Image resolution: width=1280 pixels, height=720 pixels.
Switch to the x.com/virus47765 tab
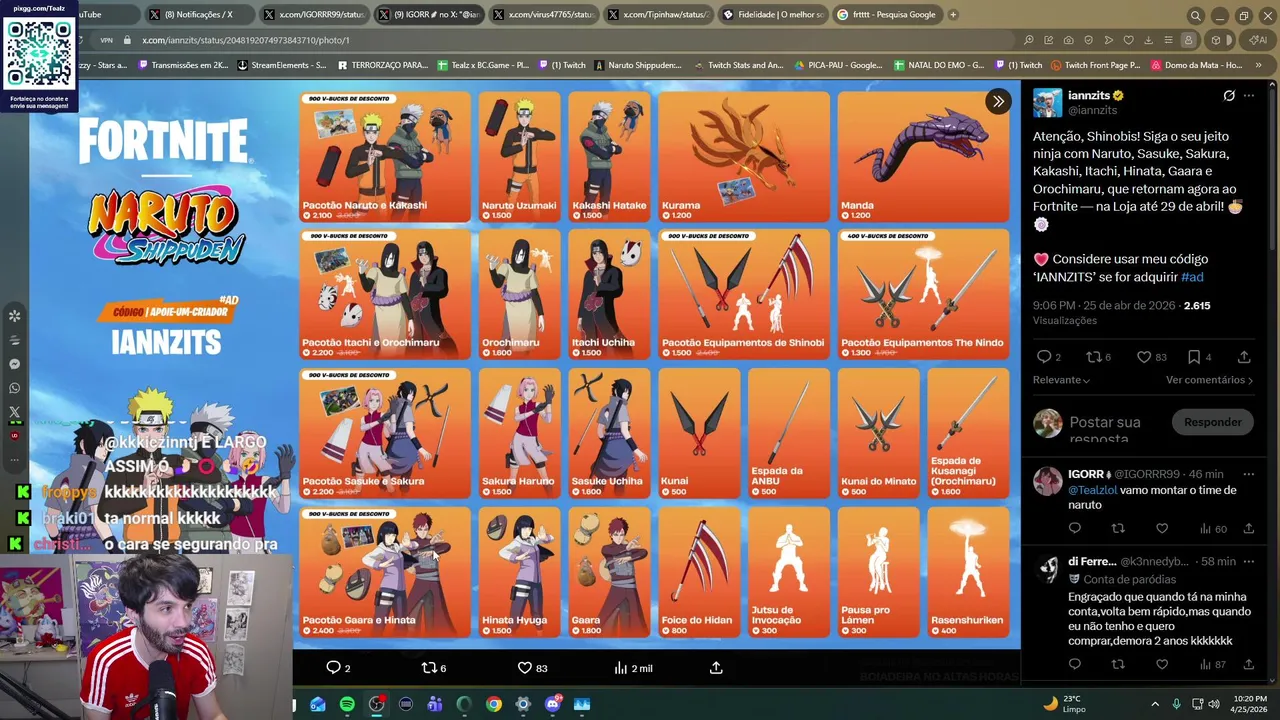click(x=542, y=15)
